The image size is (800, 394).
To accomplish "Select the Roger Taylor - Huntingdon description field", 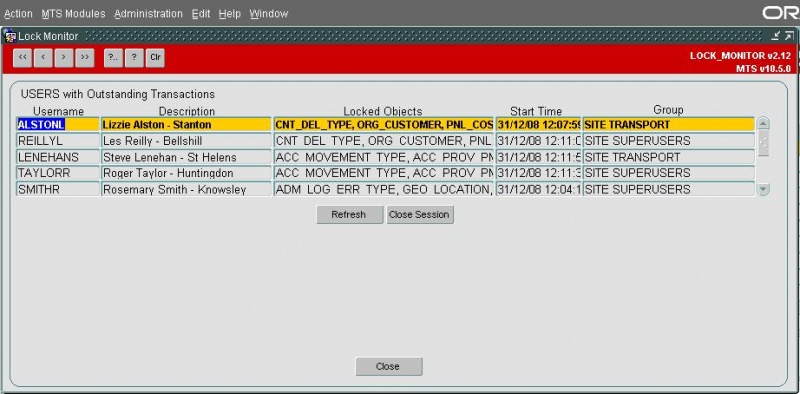I will pyautogui.click(x=186, y=173).
